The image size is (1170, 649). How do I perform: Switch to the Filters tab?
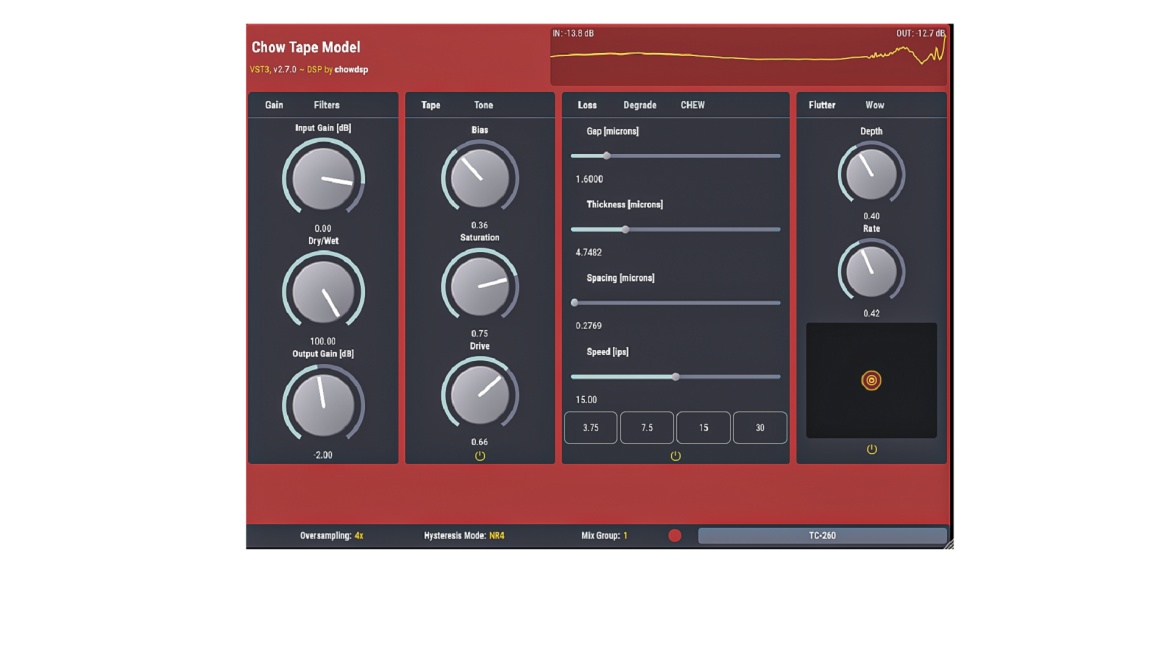[326, 105]
